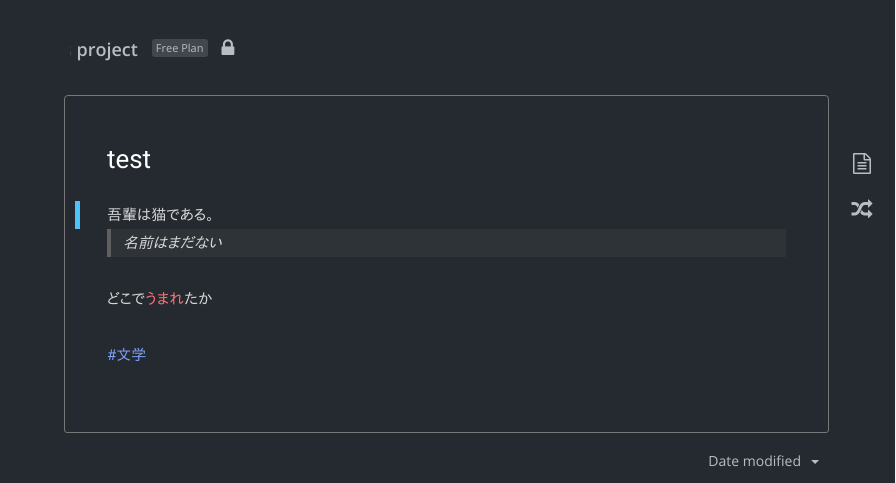Click the page title test
The height and width of the screenshot is (483, 896).
click(x=129, y=159)
